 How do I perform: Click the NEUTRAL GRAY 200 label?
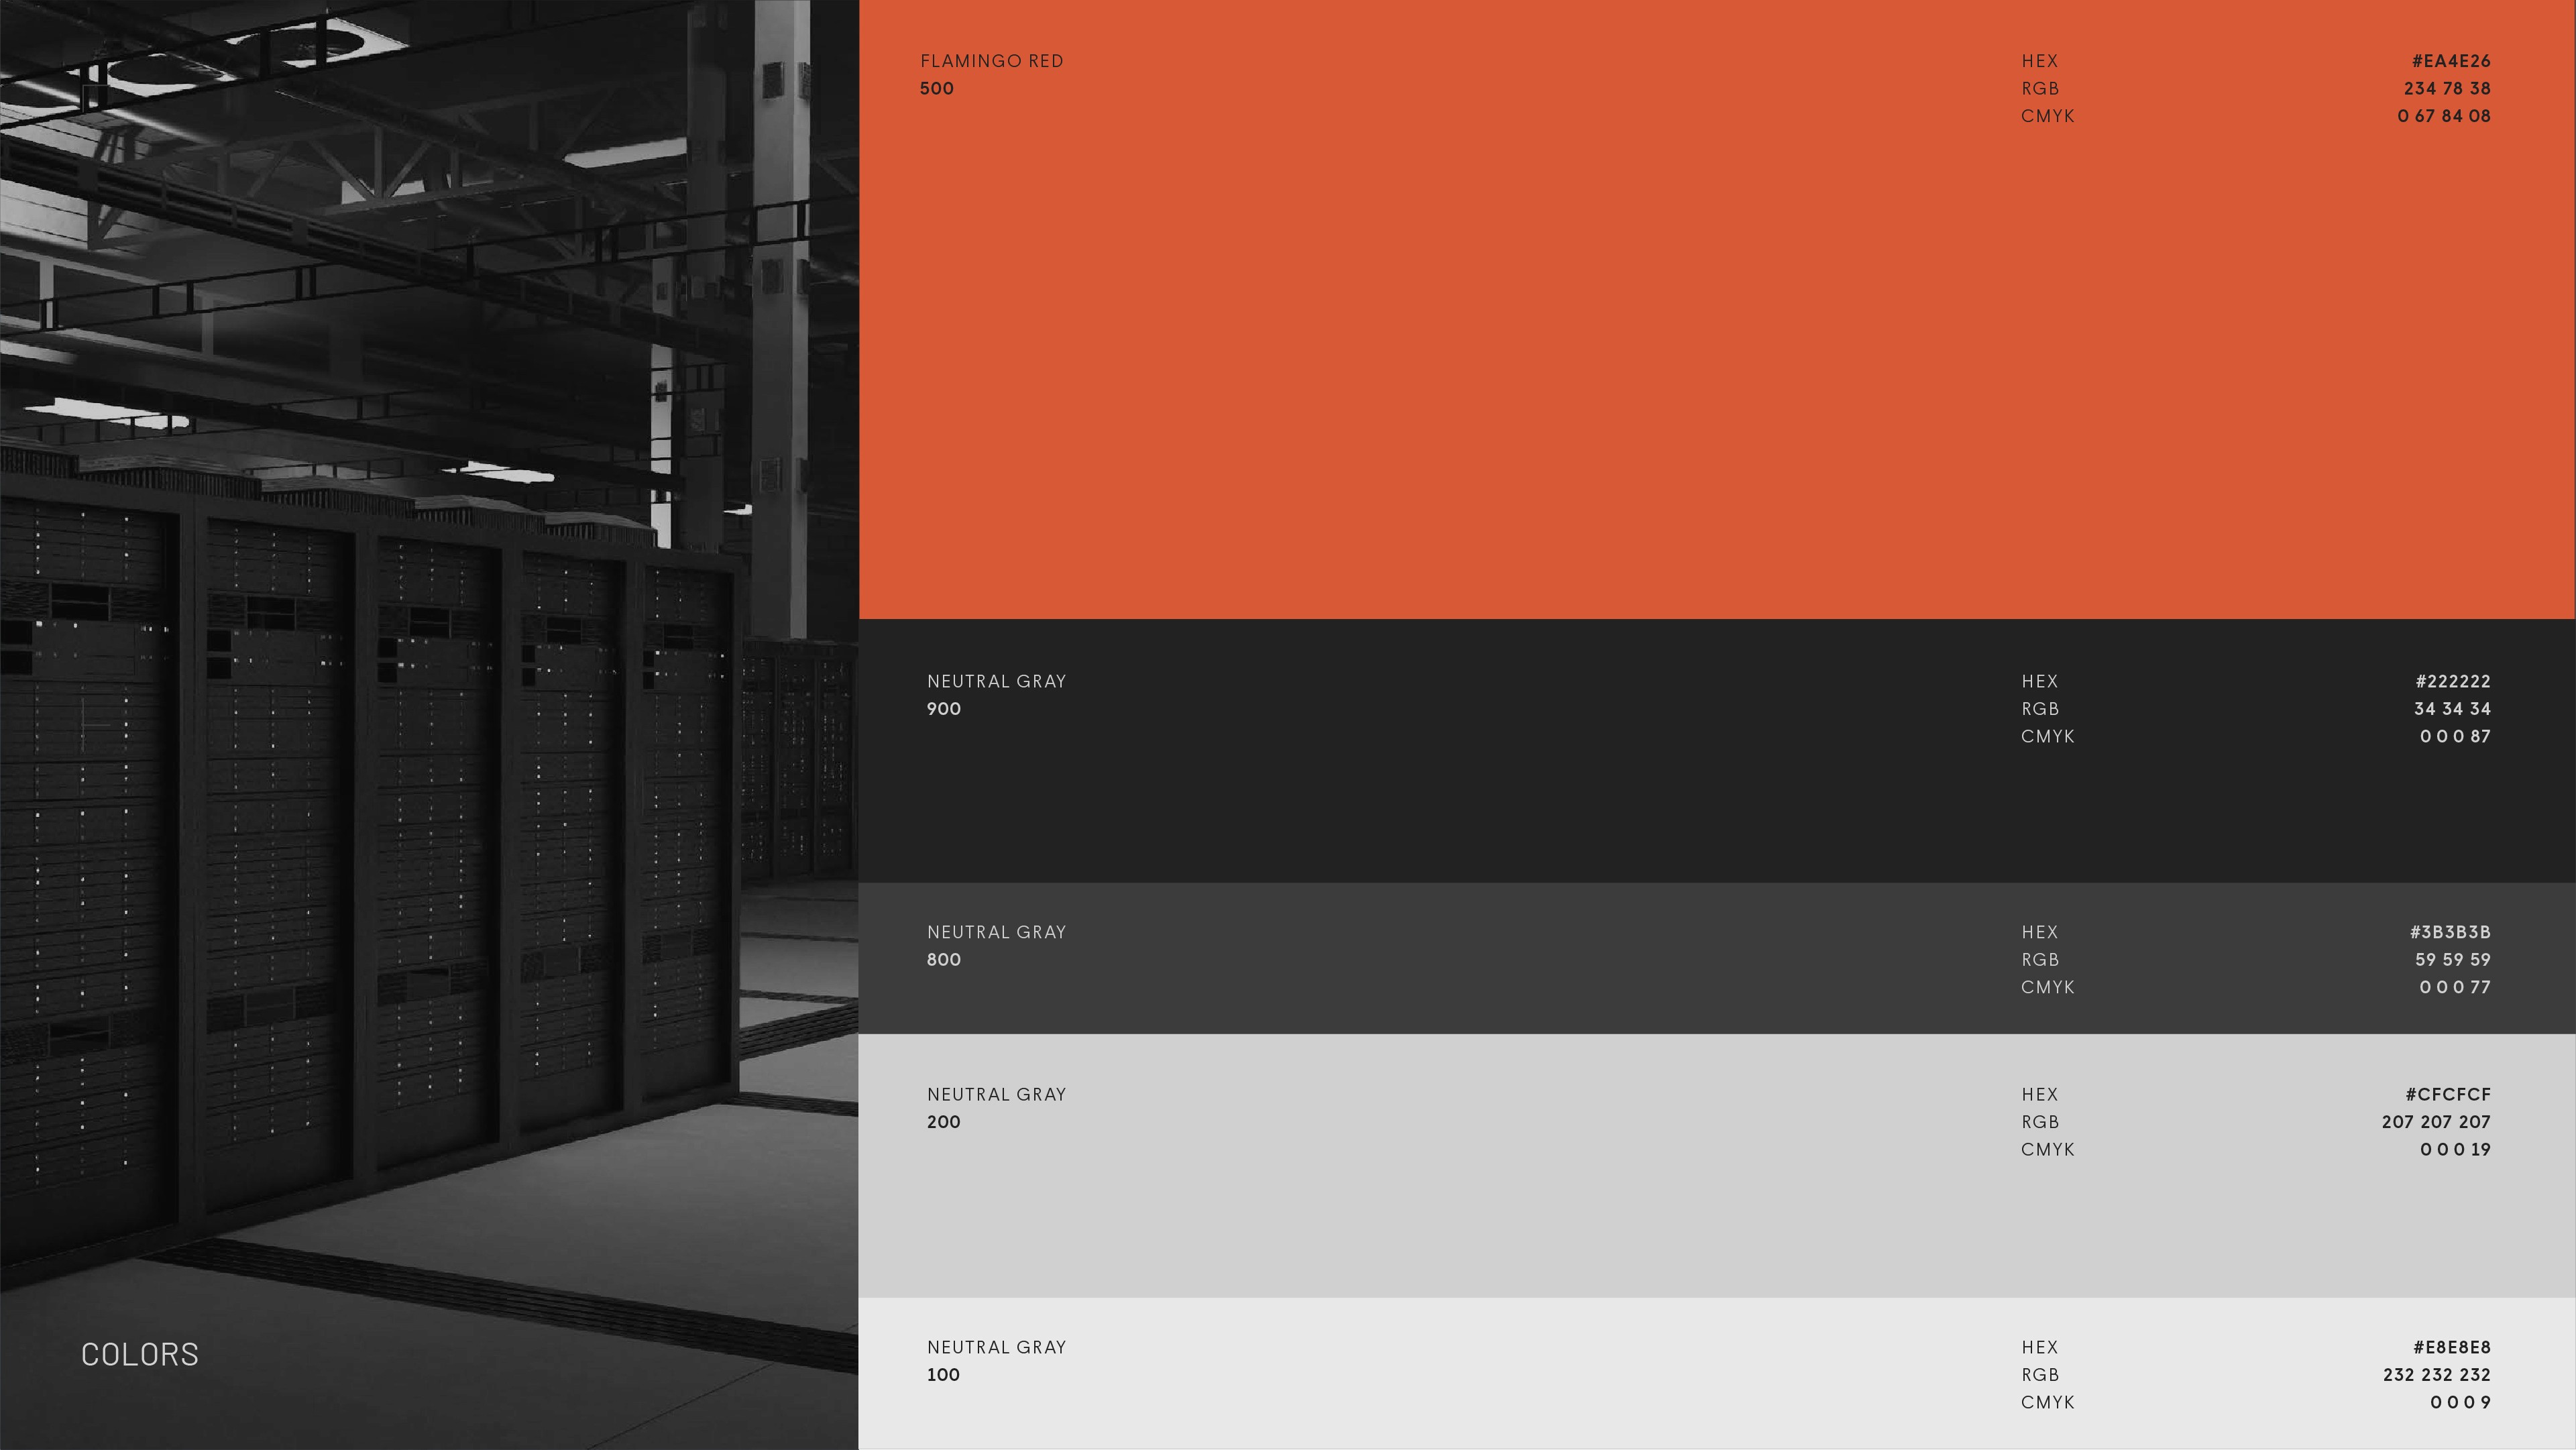pyautogui.click(x=996, y=1094)
